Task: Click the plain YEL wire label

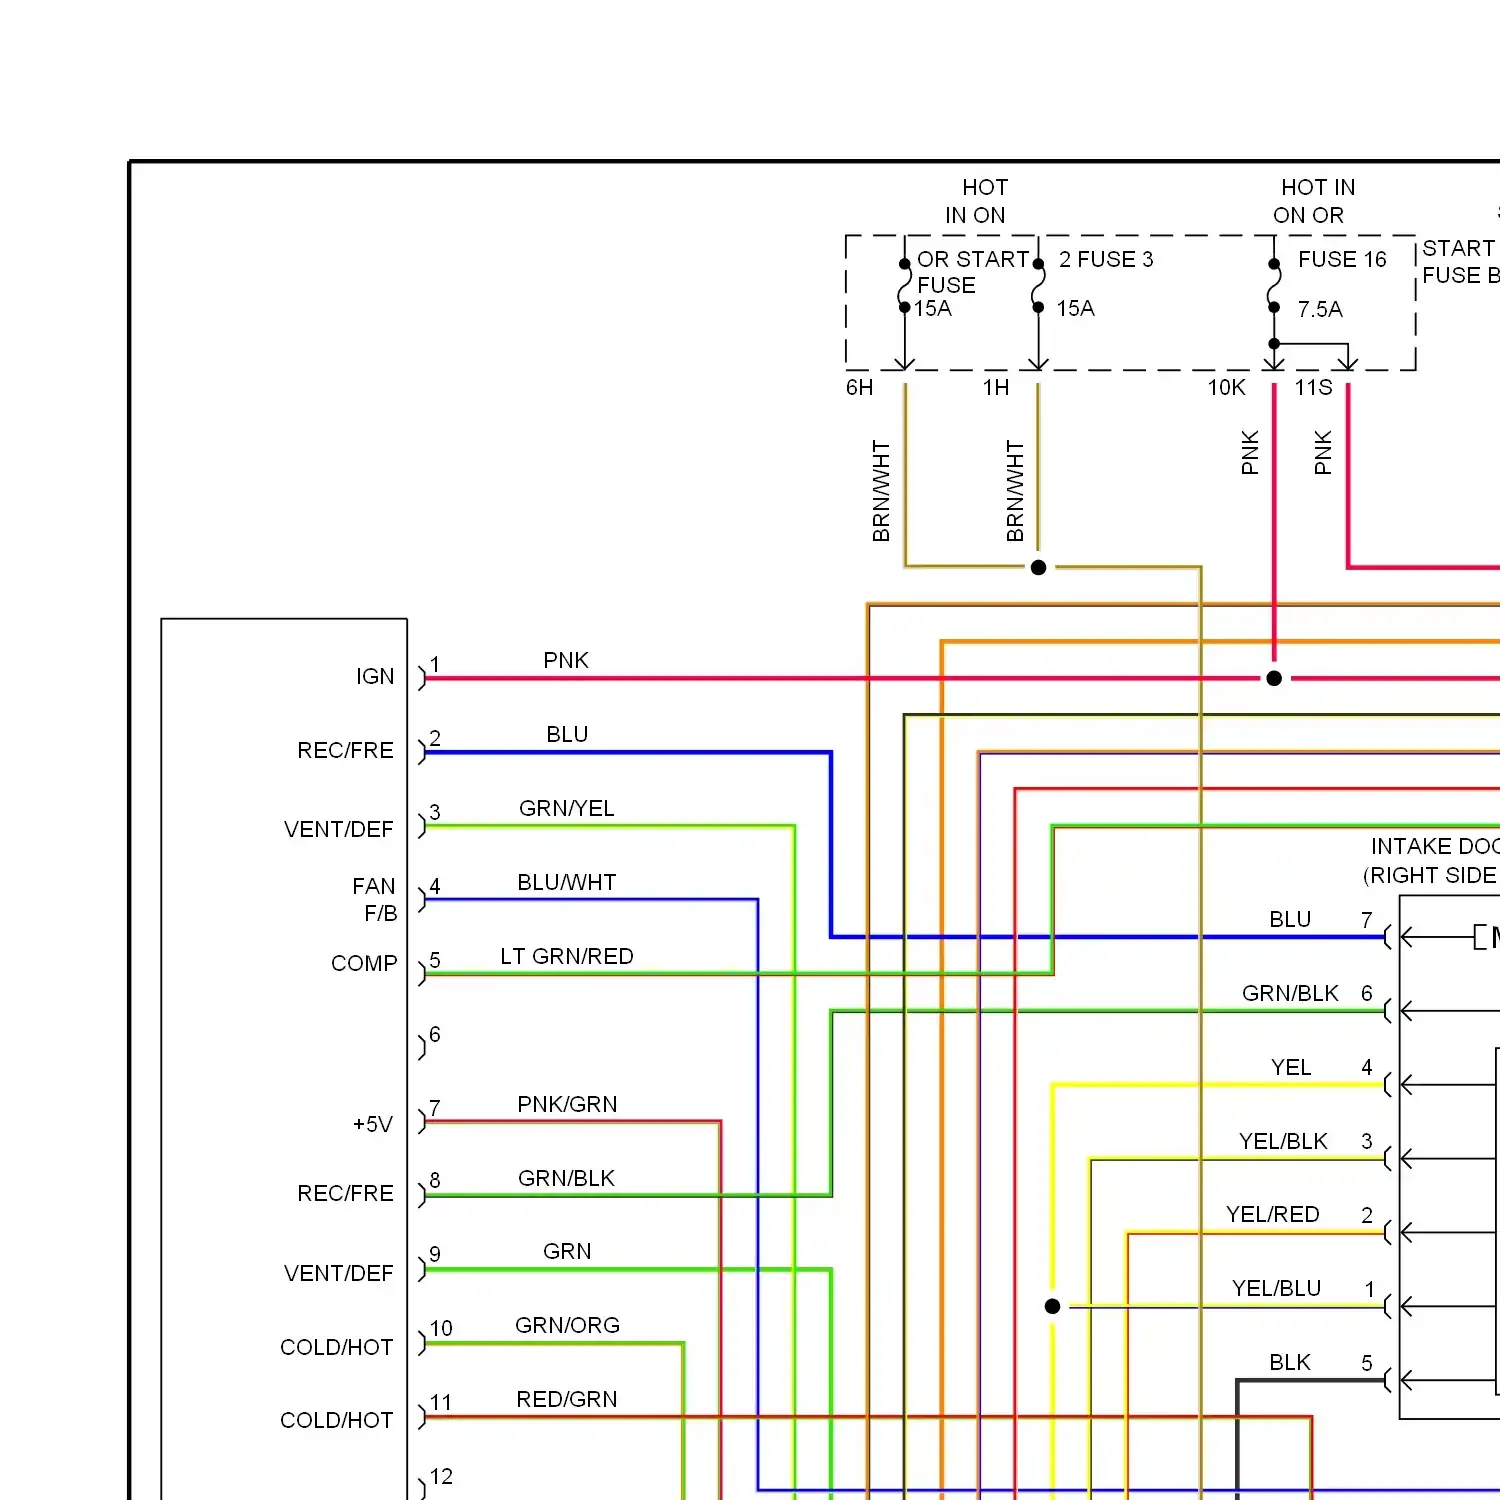Action: coord(1291,1068)
